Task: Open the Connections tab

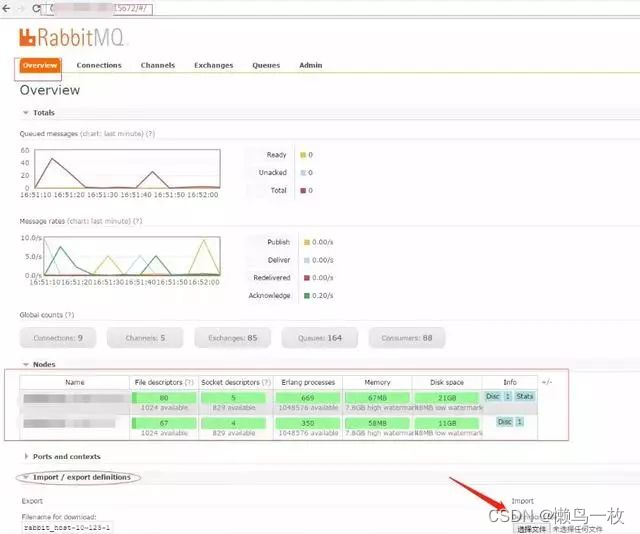Action: [99, 65]
